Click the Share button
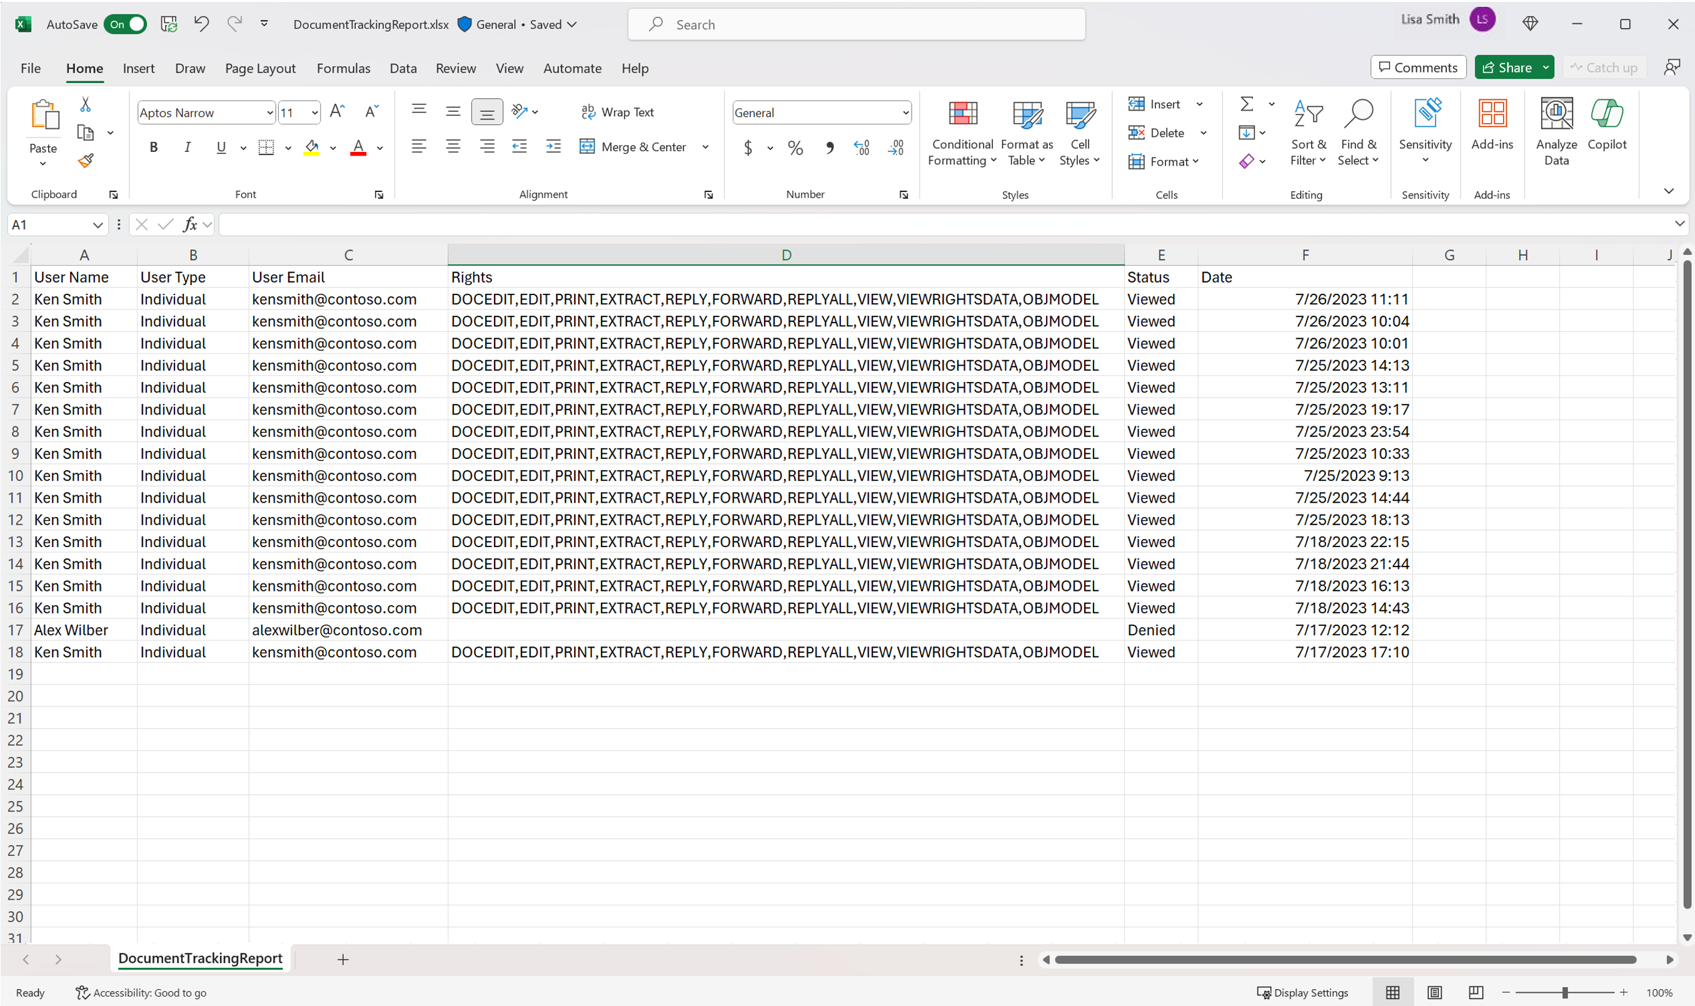 (x=1506, y=67)
